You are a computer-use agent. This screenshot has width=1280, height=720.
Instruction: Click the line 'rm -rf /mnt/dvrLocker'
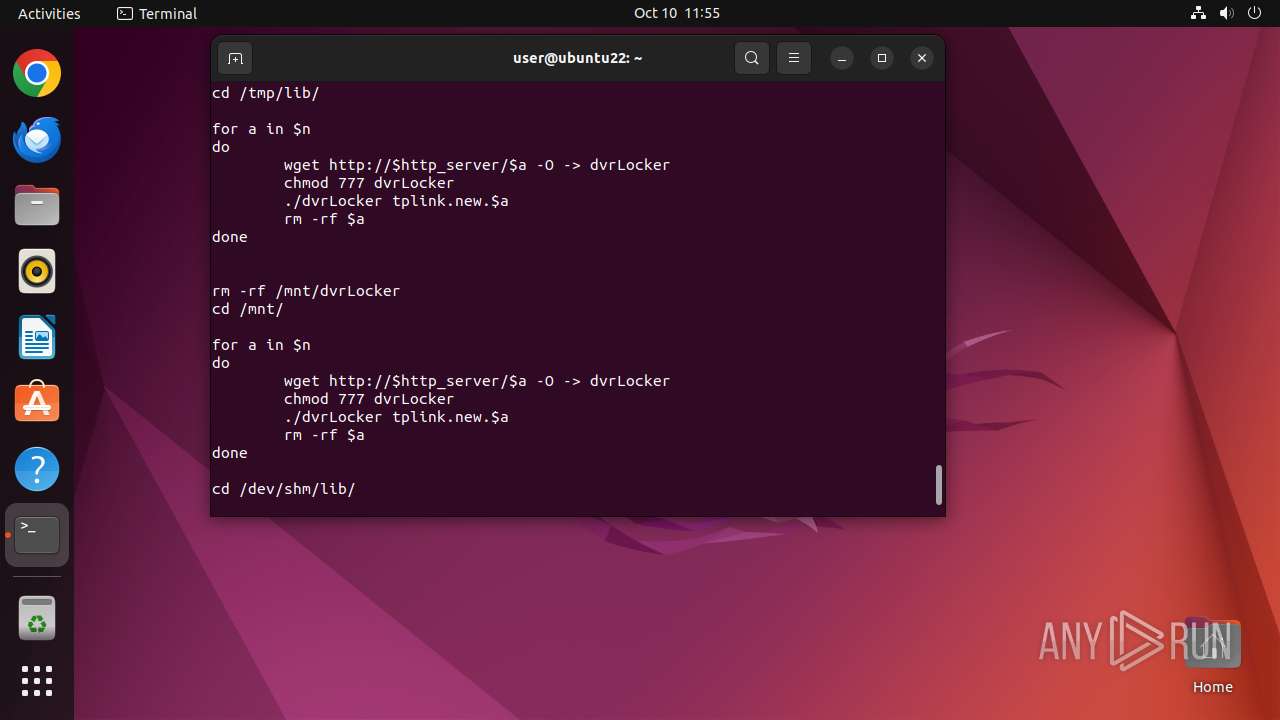click(306, 291)
